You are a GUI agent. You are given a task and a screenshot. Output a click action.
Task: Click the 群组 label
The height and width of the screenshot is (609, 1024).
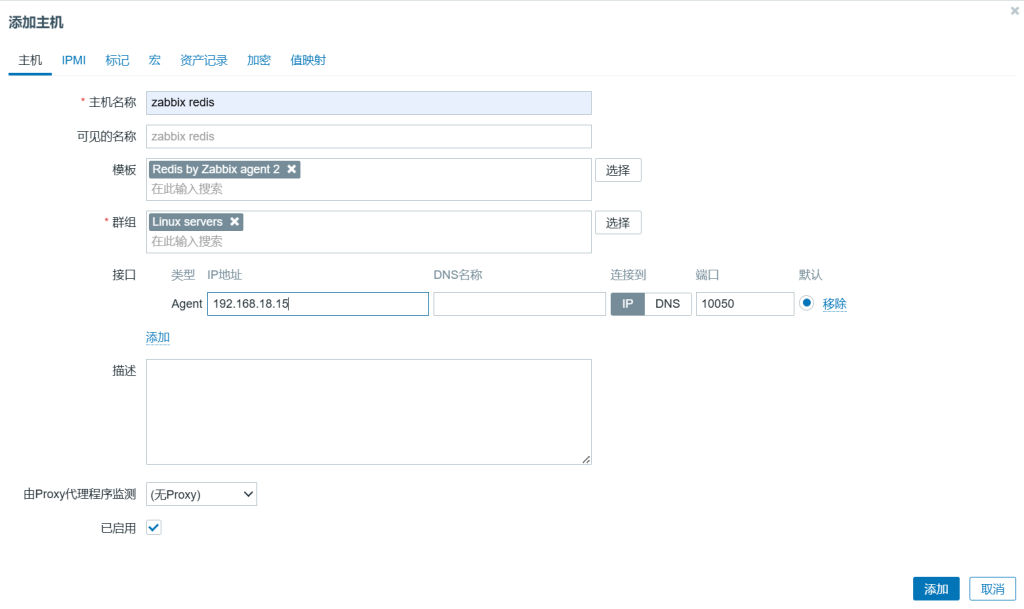pyautogui.click(x=124, y=223)
